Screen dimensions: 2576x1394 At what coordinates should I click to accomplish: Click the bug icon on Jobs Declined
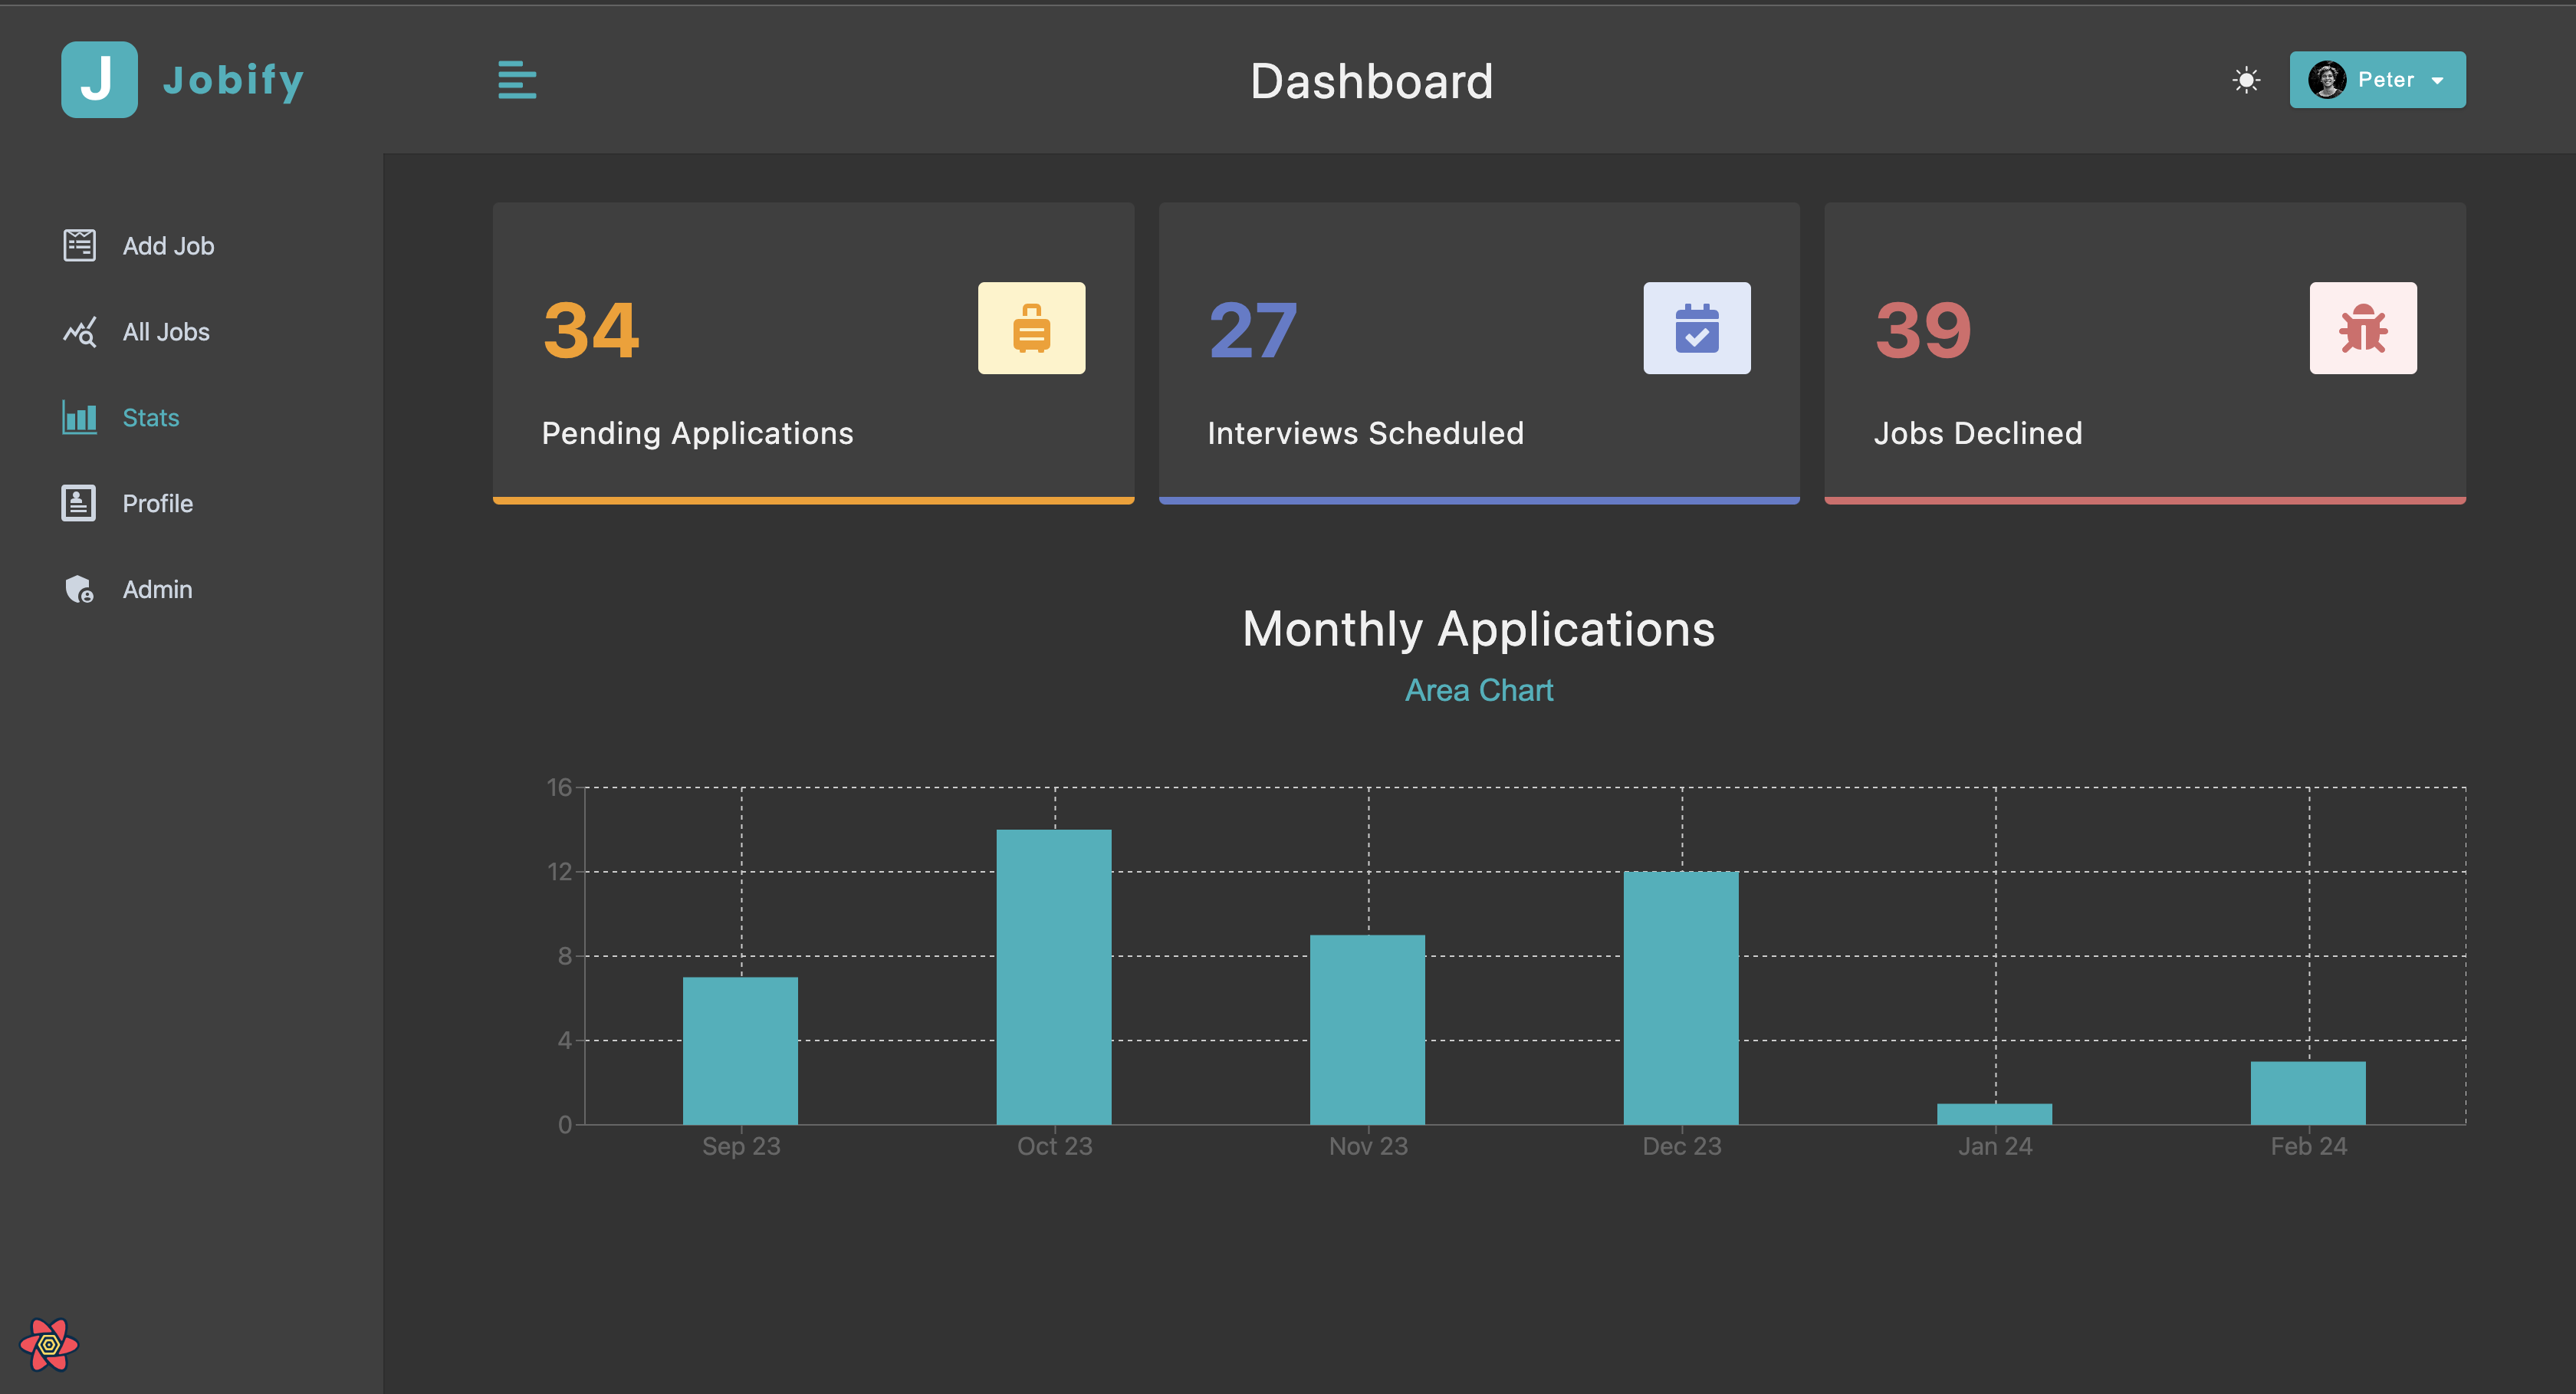pos(2362,328)
